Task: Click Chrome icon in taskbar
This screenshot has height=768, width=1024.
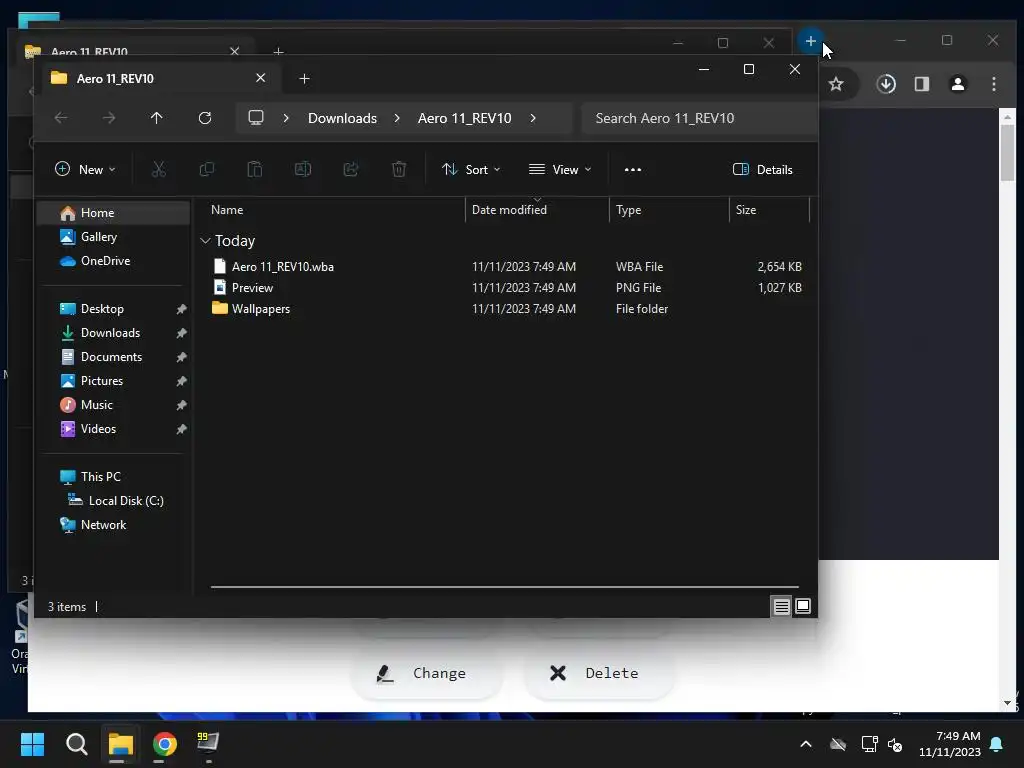Action: pyautogui.click(x=165, y=744)
